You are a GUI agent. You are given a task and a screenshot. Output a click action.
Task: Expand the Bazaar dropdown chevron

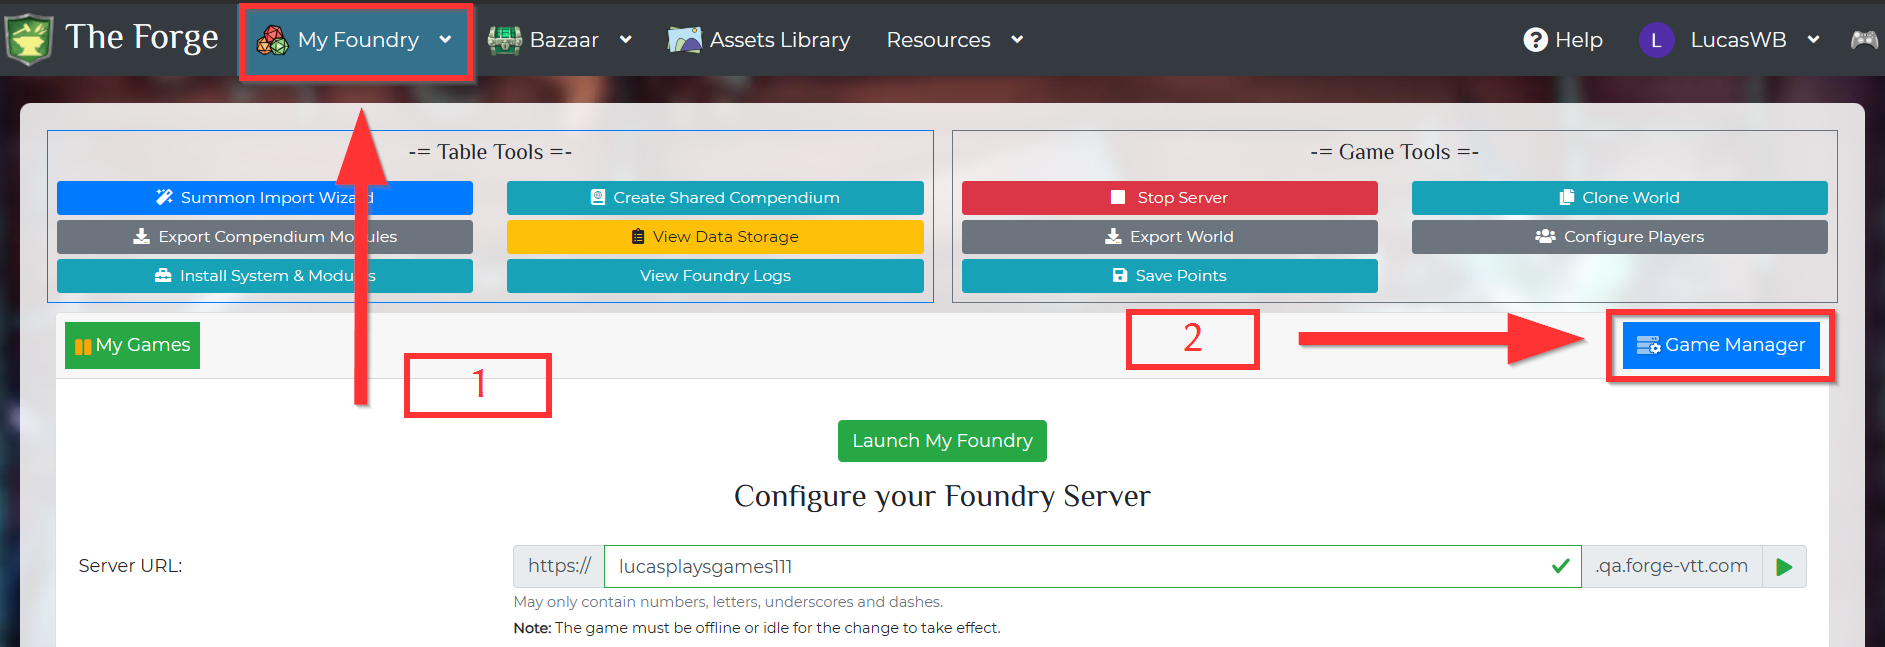pos(626,40)
